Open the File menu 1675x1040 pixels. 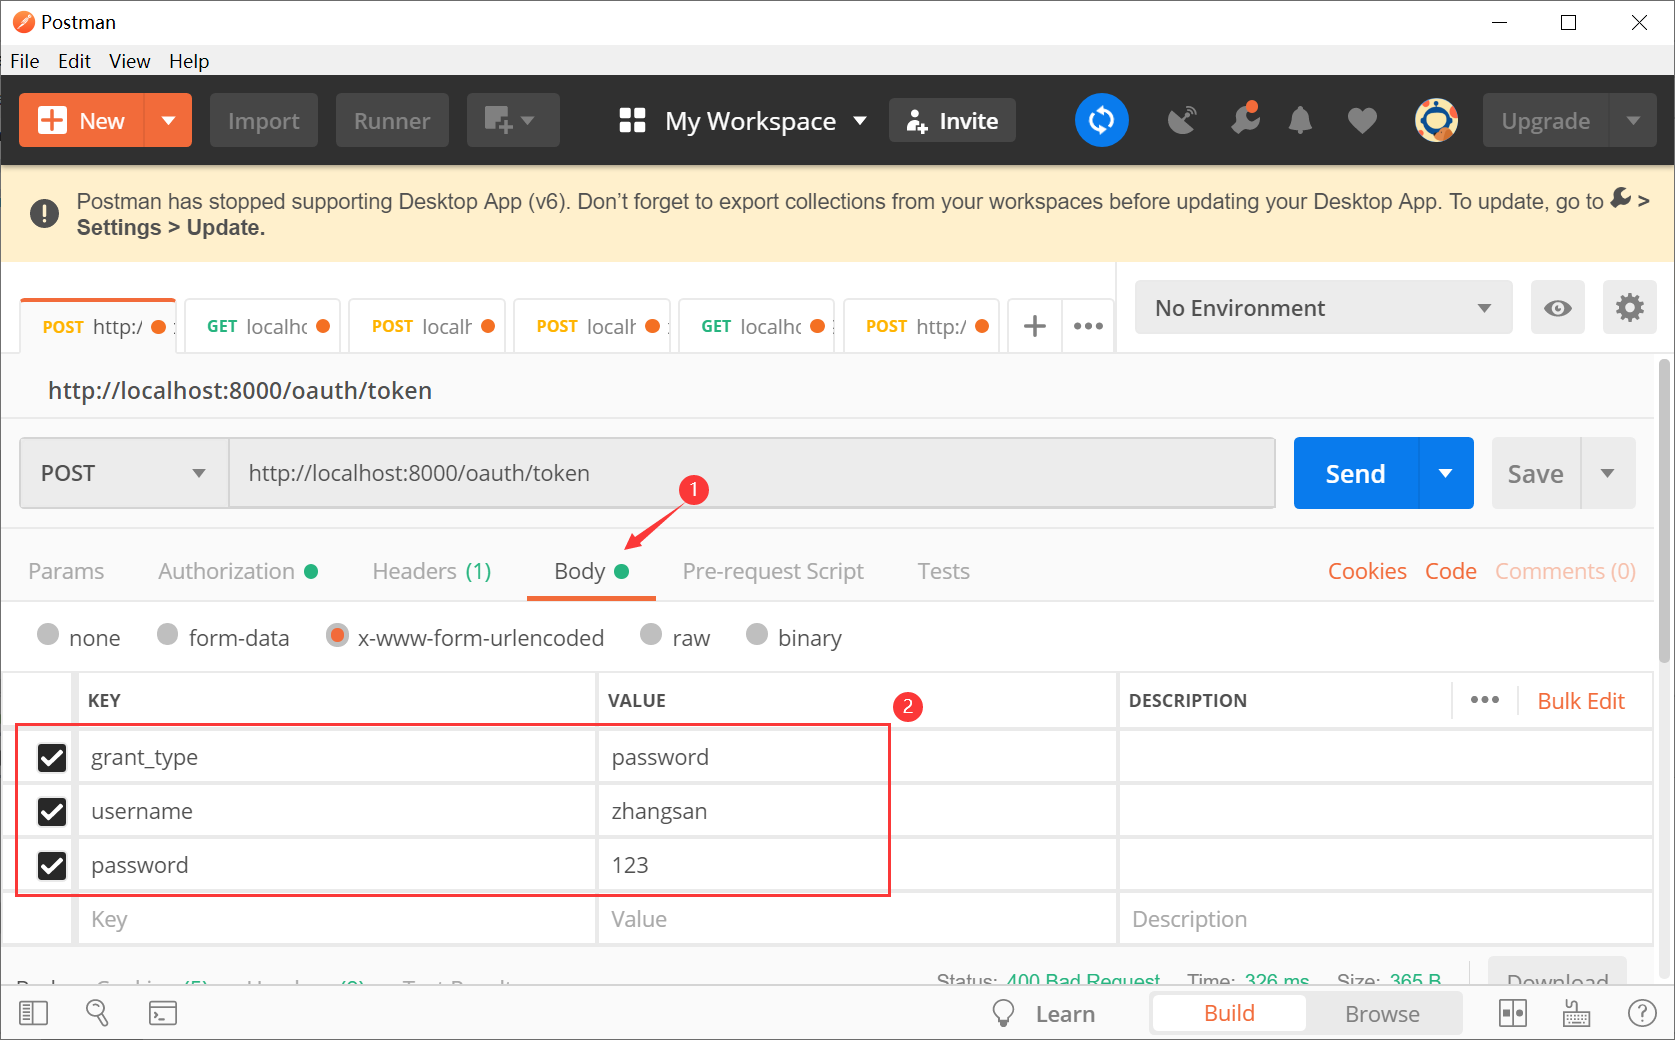pos(25,61)
